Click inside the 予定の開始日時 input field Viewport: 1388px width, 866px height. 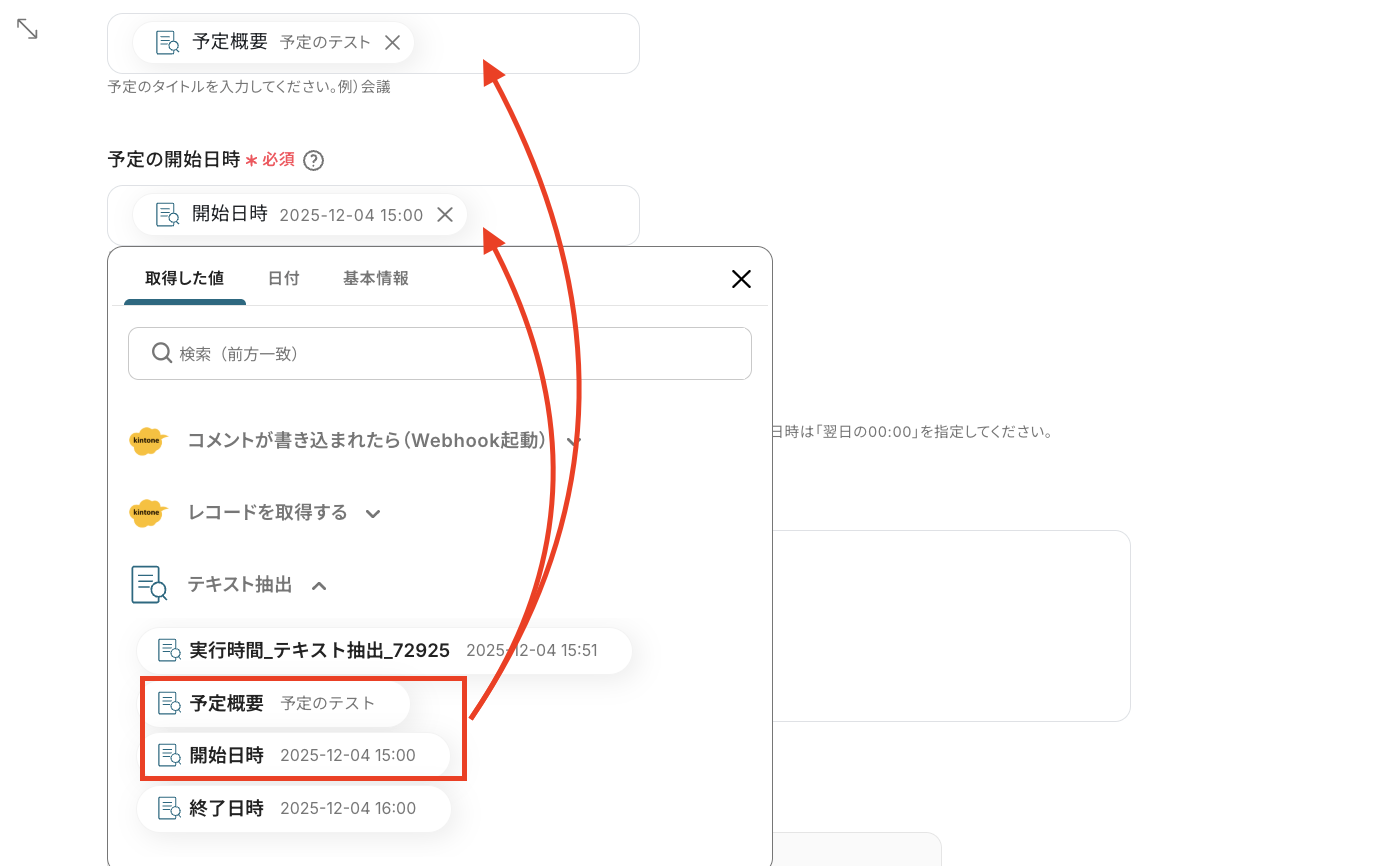[373, 215]
